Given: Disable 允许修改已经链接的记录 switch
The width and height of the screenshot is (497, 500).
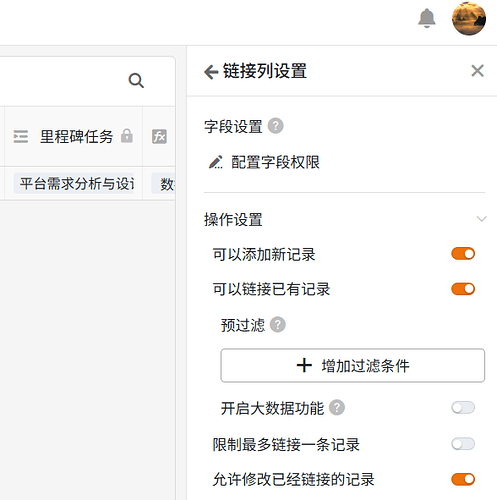Looking at the screenshot, I should (x=463, y=479).
